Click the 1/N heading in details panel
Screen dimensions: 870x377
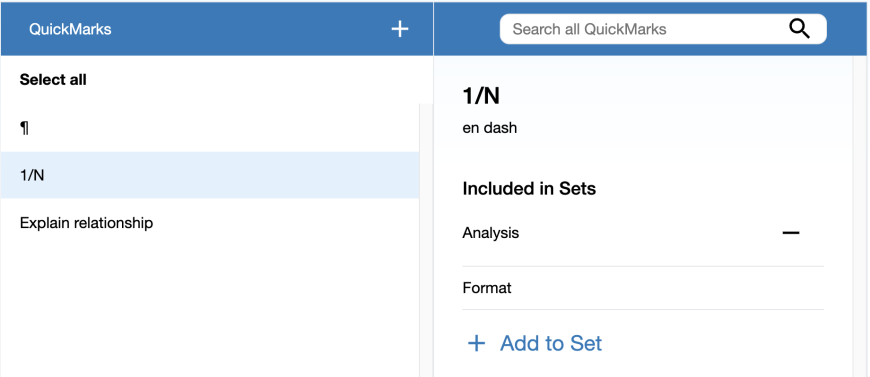(481, 96)
